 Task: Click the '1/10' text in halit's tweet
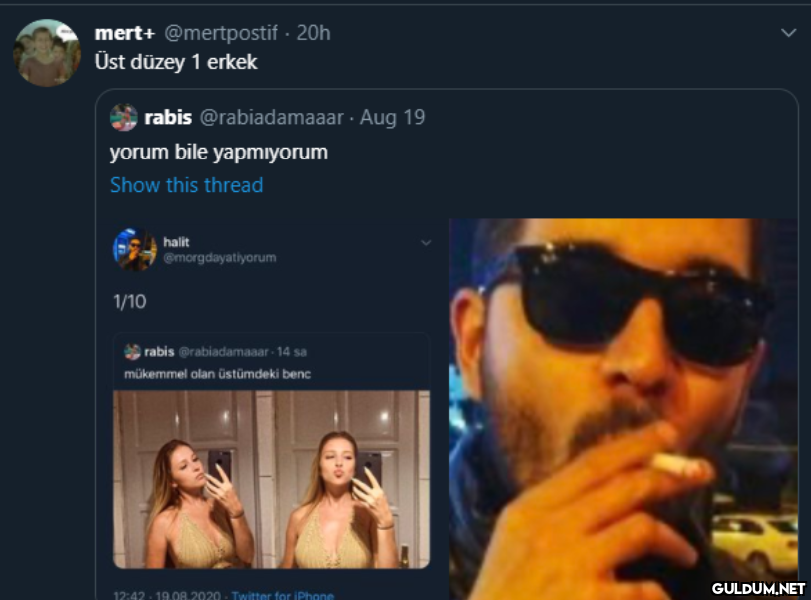click(130, 302)
